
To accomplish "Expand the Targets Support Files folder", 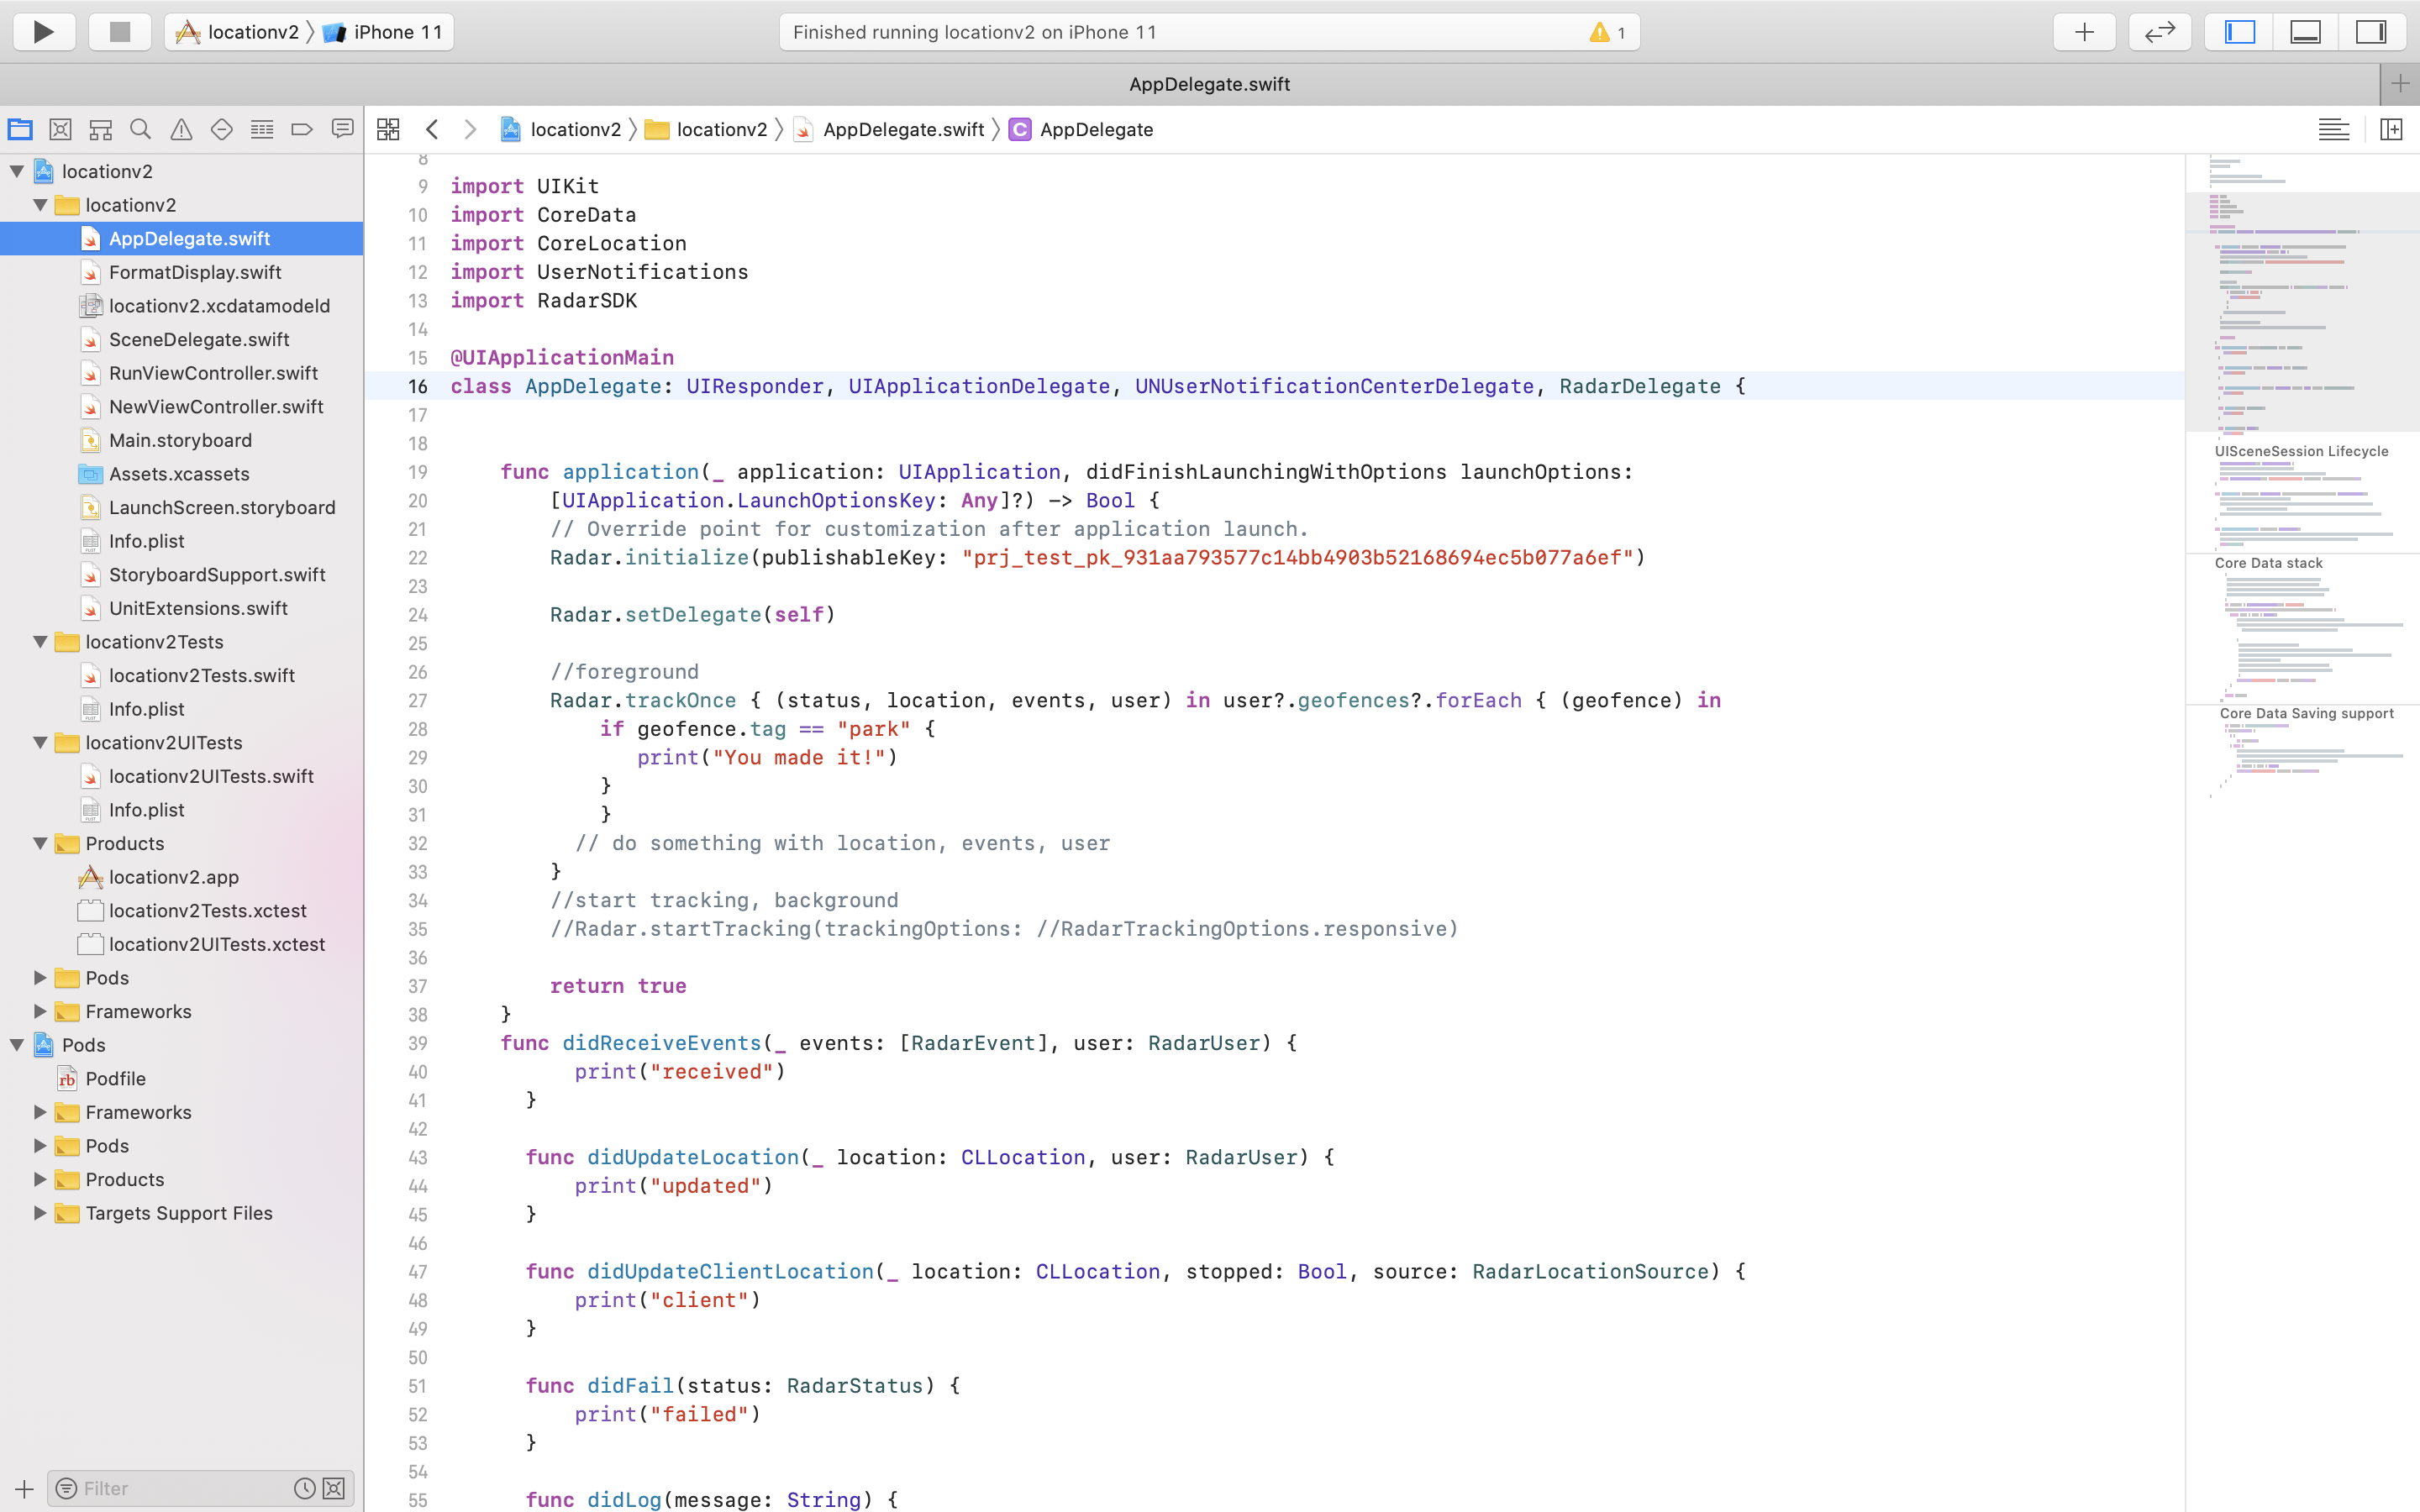I will tap(41, 1213).
